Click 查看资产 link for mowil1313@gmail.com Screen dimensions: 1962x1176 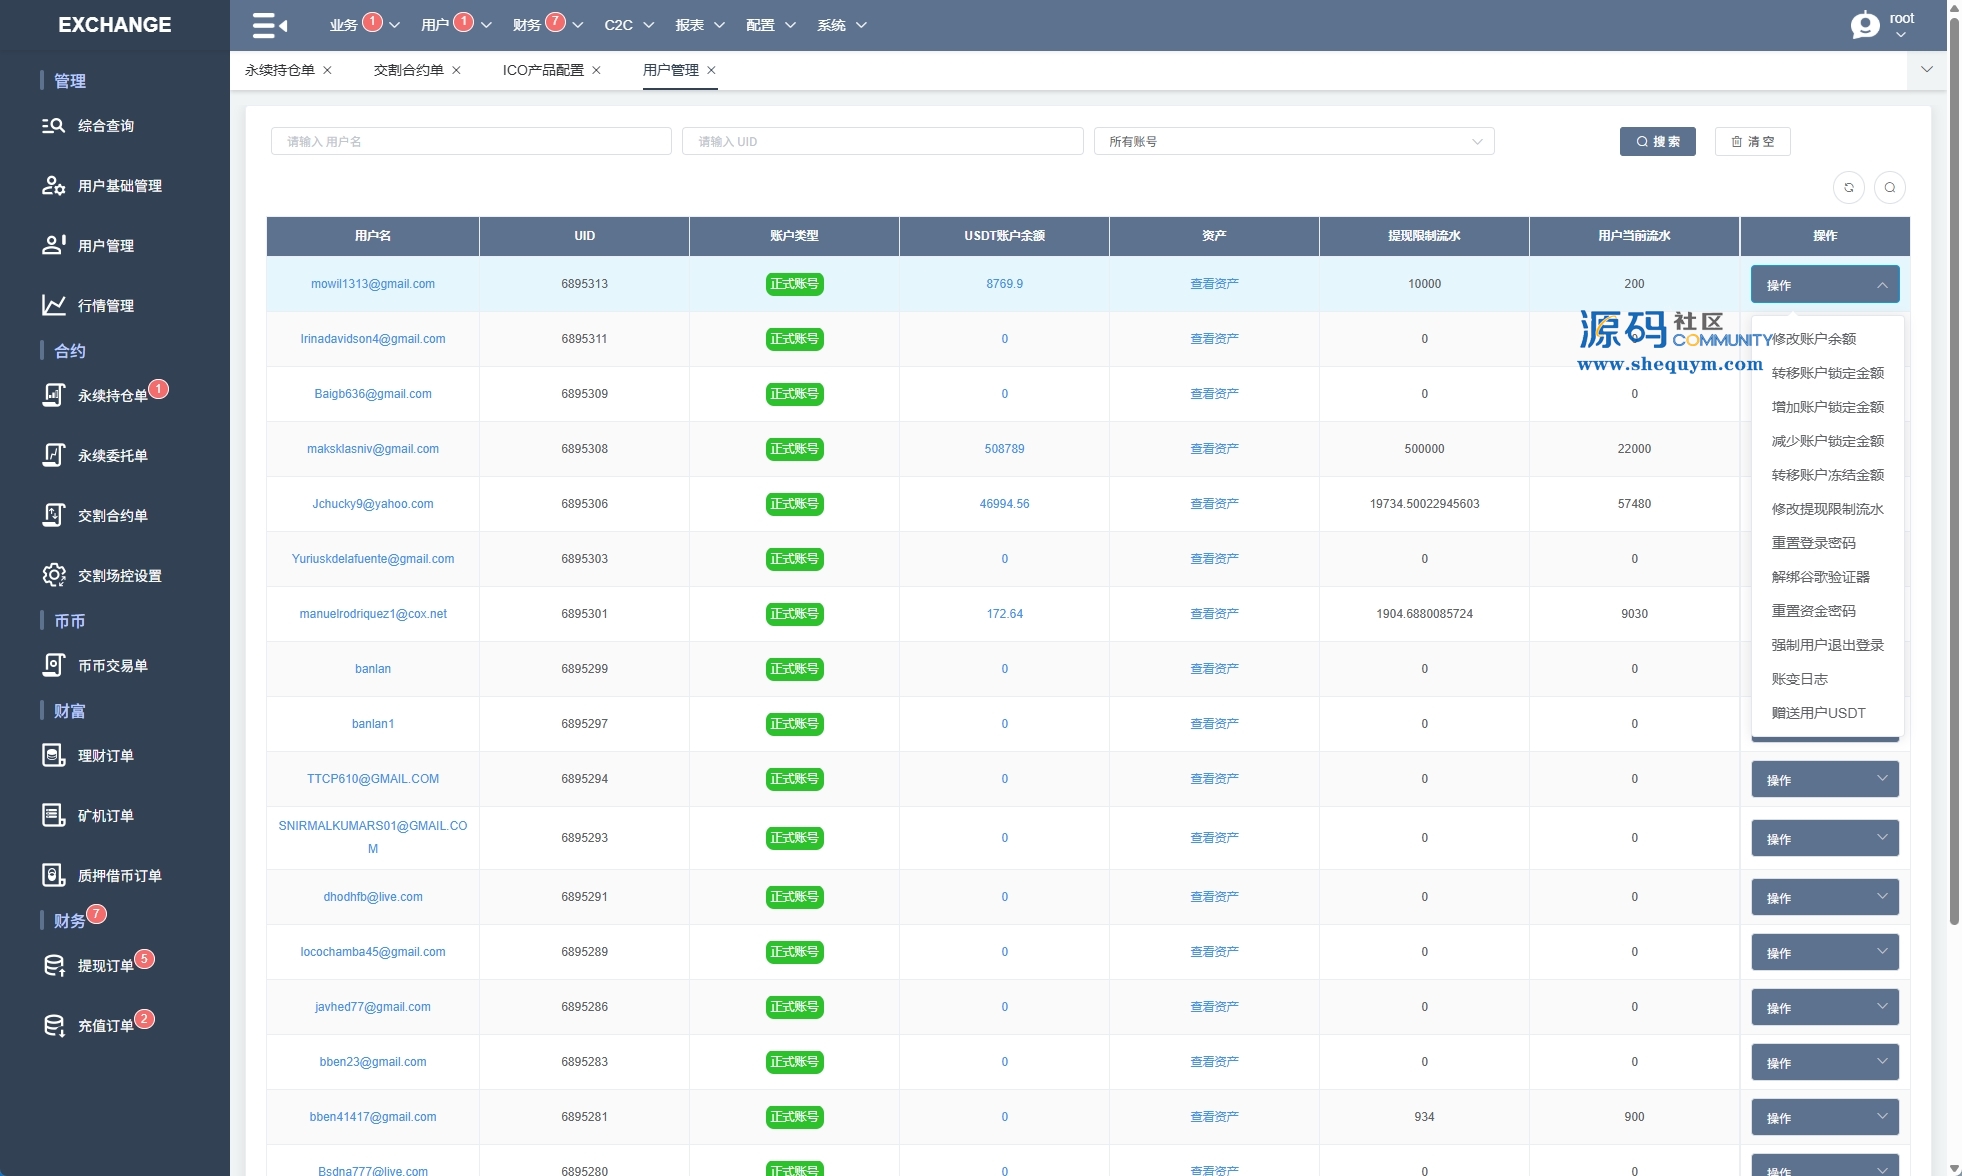point(1213,284)
